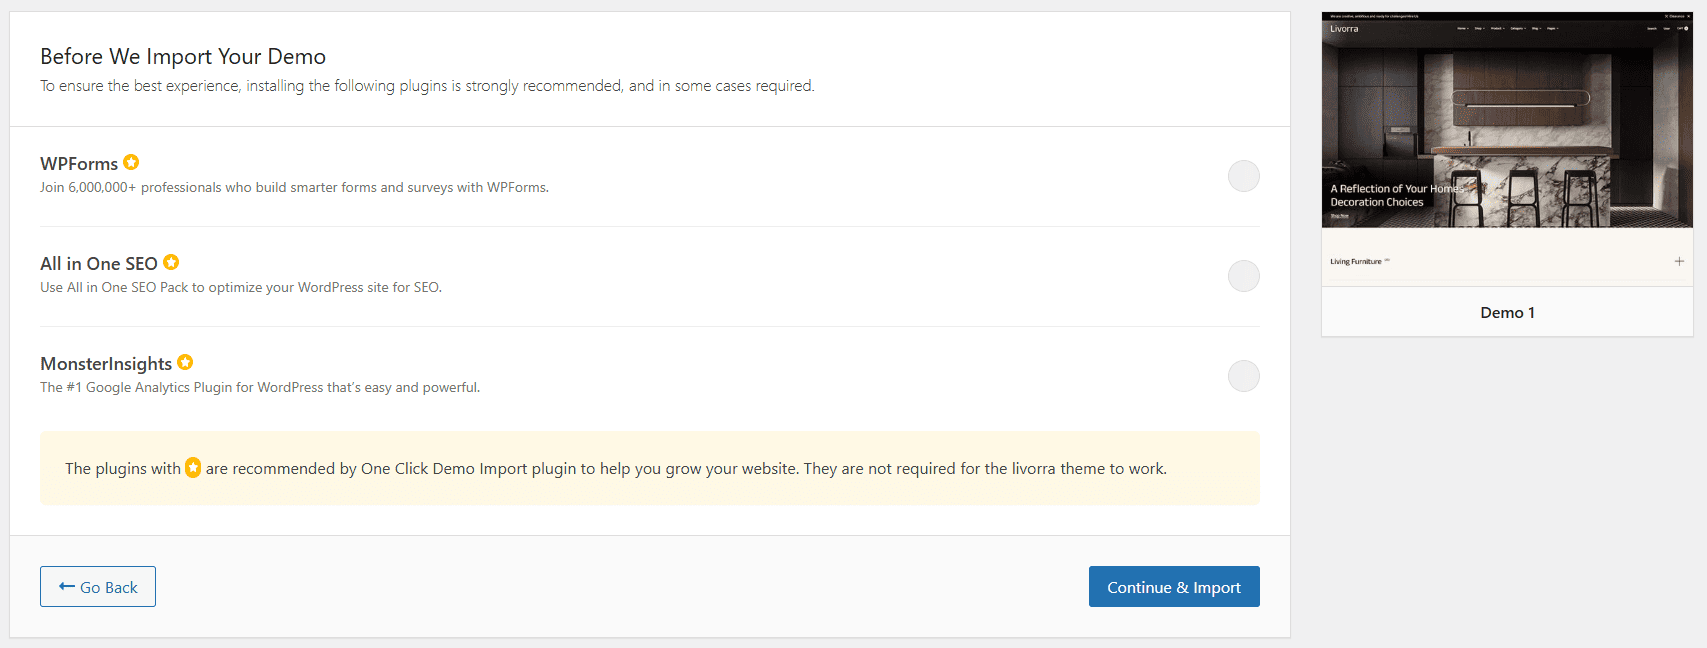Click the 'To ensure the best experience' subtitle

[x=427, y=86]
